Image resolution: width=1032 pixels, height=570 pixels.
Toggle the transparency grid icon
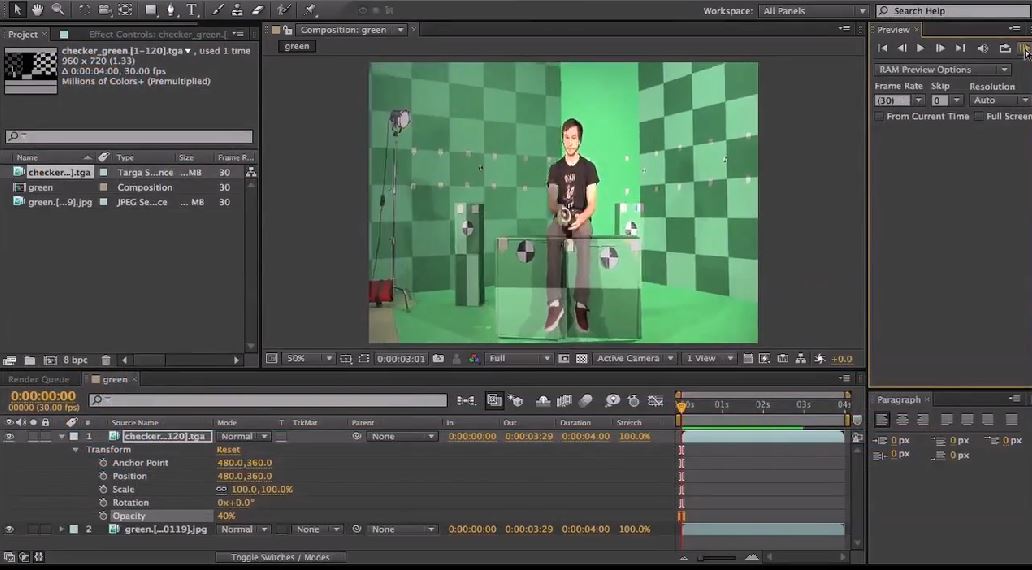pyautogui.click(x=582, y=359)
